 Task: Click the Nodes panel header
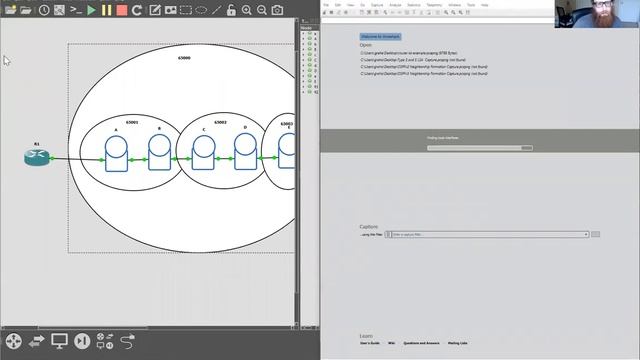click(x=309, y=28)
